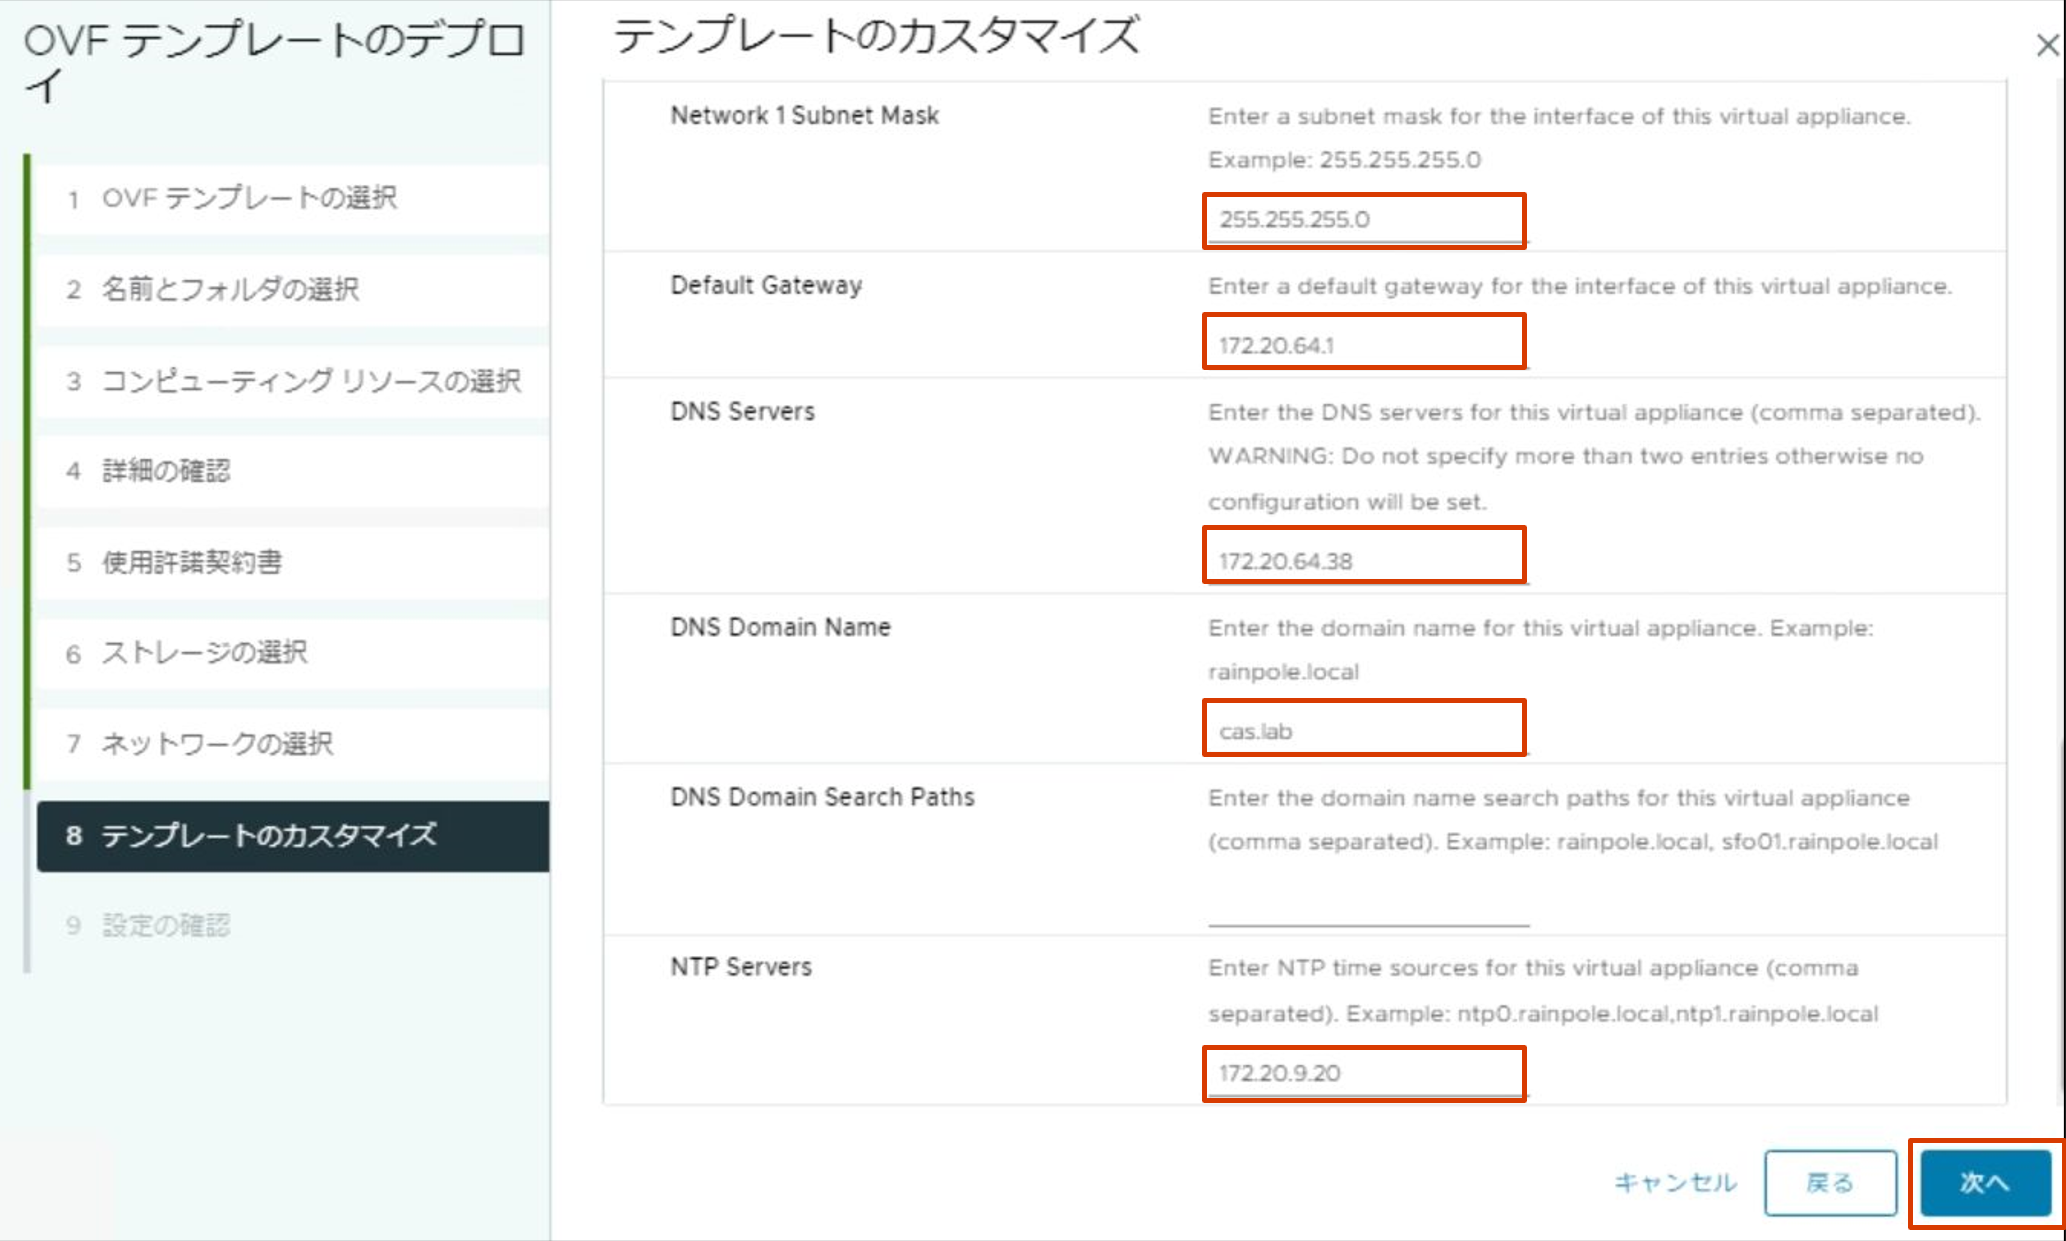This screenshot has height=1241, width=2066.
Task: Click the DNS Domain Search Paths field
Action: coord(1368,905)
